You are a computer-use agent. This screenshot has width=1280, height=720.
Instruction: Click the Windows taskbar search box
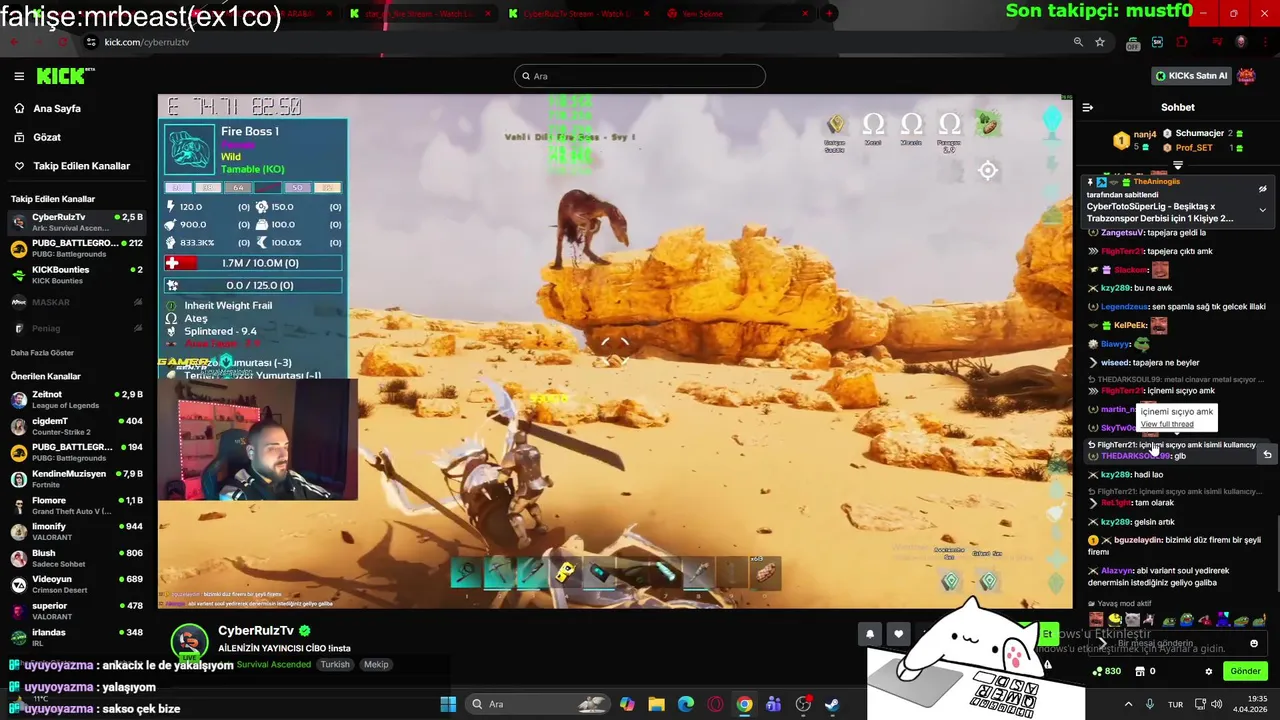coord(540,704)
